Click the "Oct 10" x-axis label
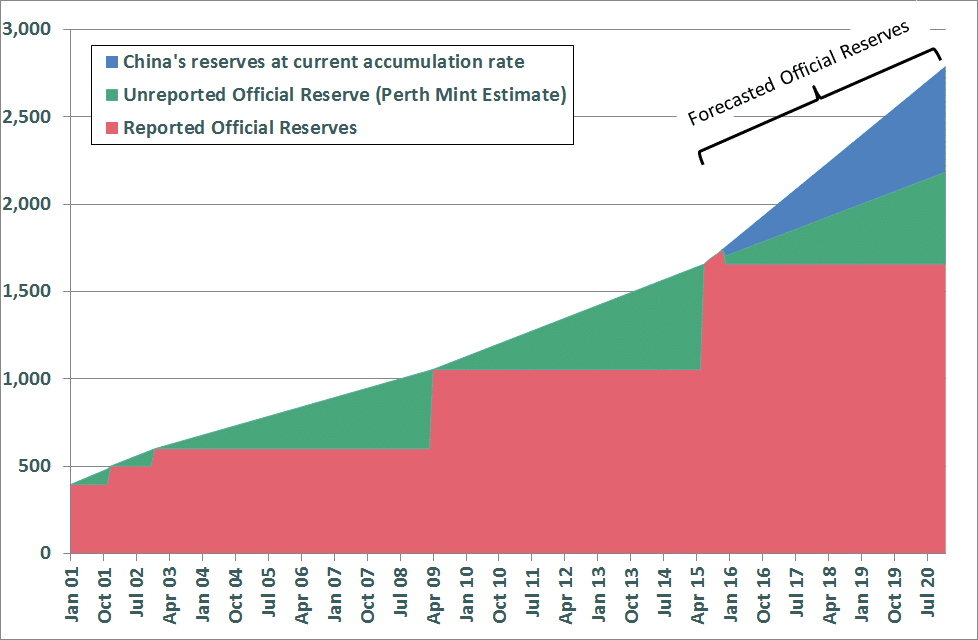This screenshot has width=978, height=640. point(500,594)
